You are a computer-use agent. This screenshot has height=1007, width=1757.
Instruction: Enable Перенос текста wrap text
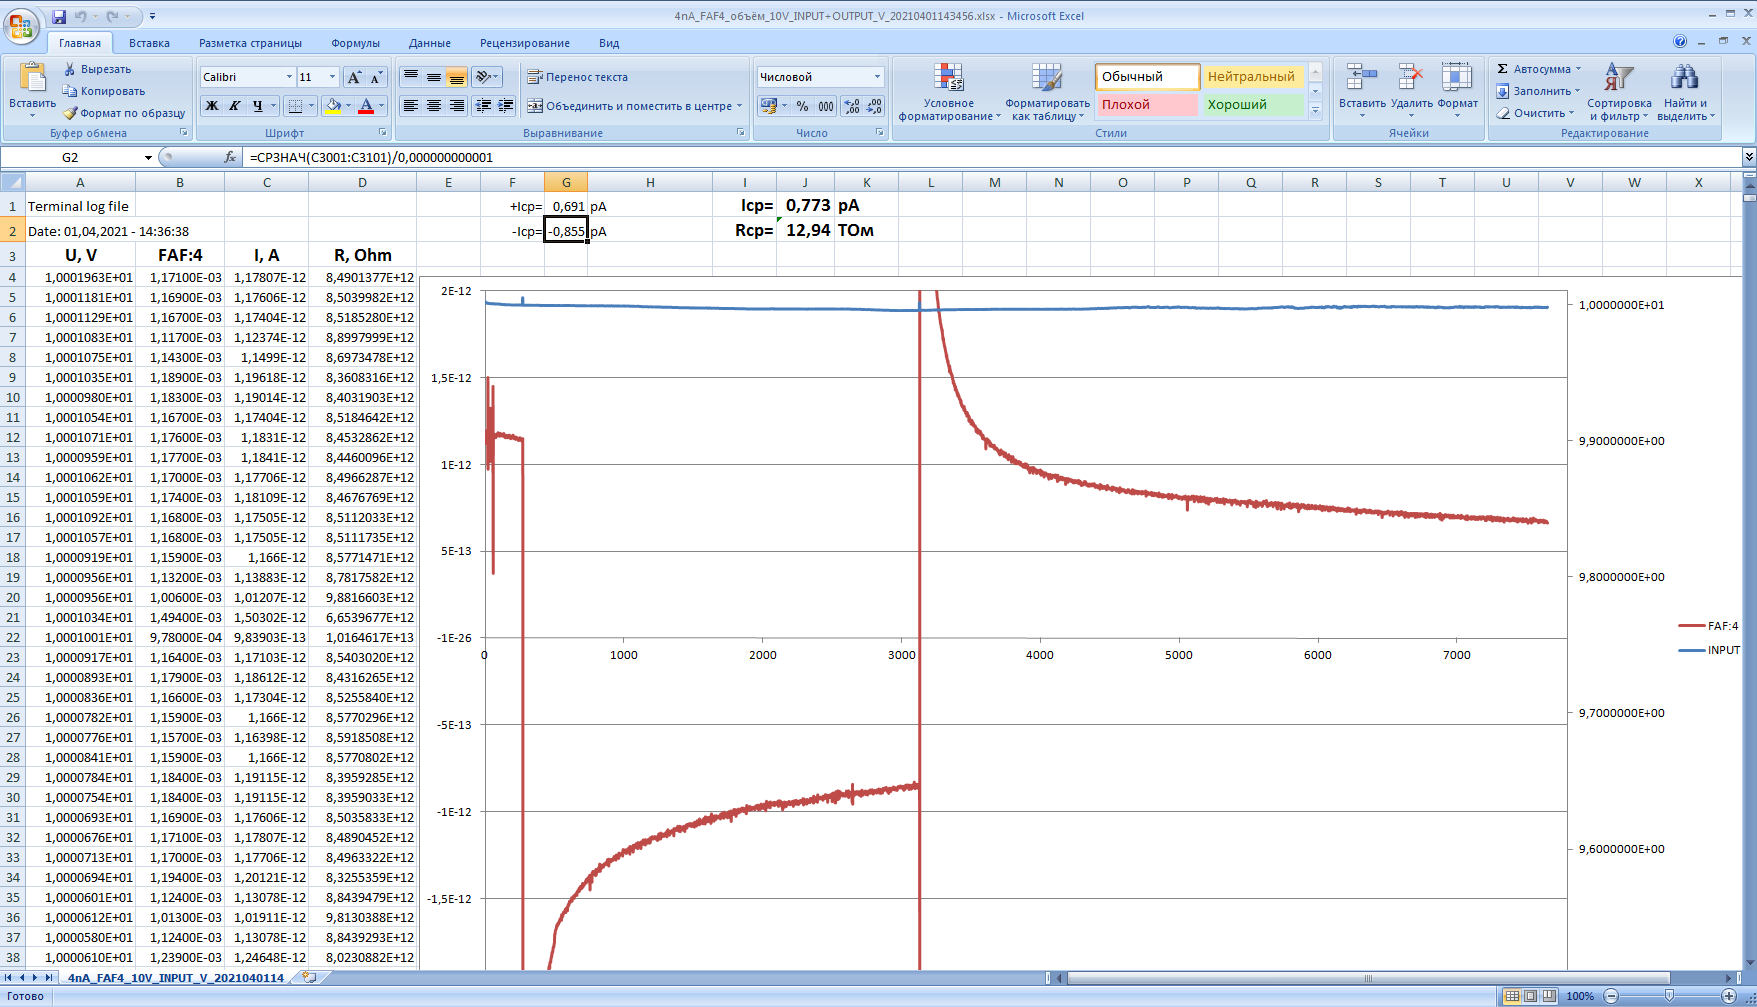[x=578, y=77]
